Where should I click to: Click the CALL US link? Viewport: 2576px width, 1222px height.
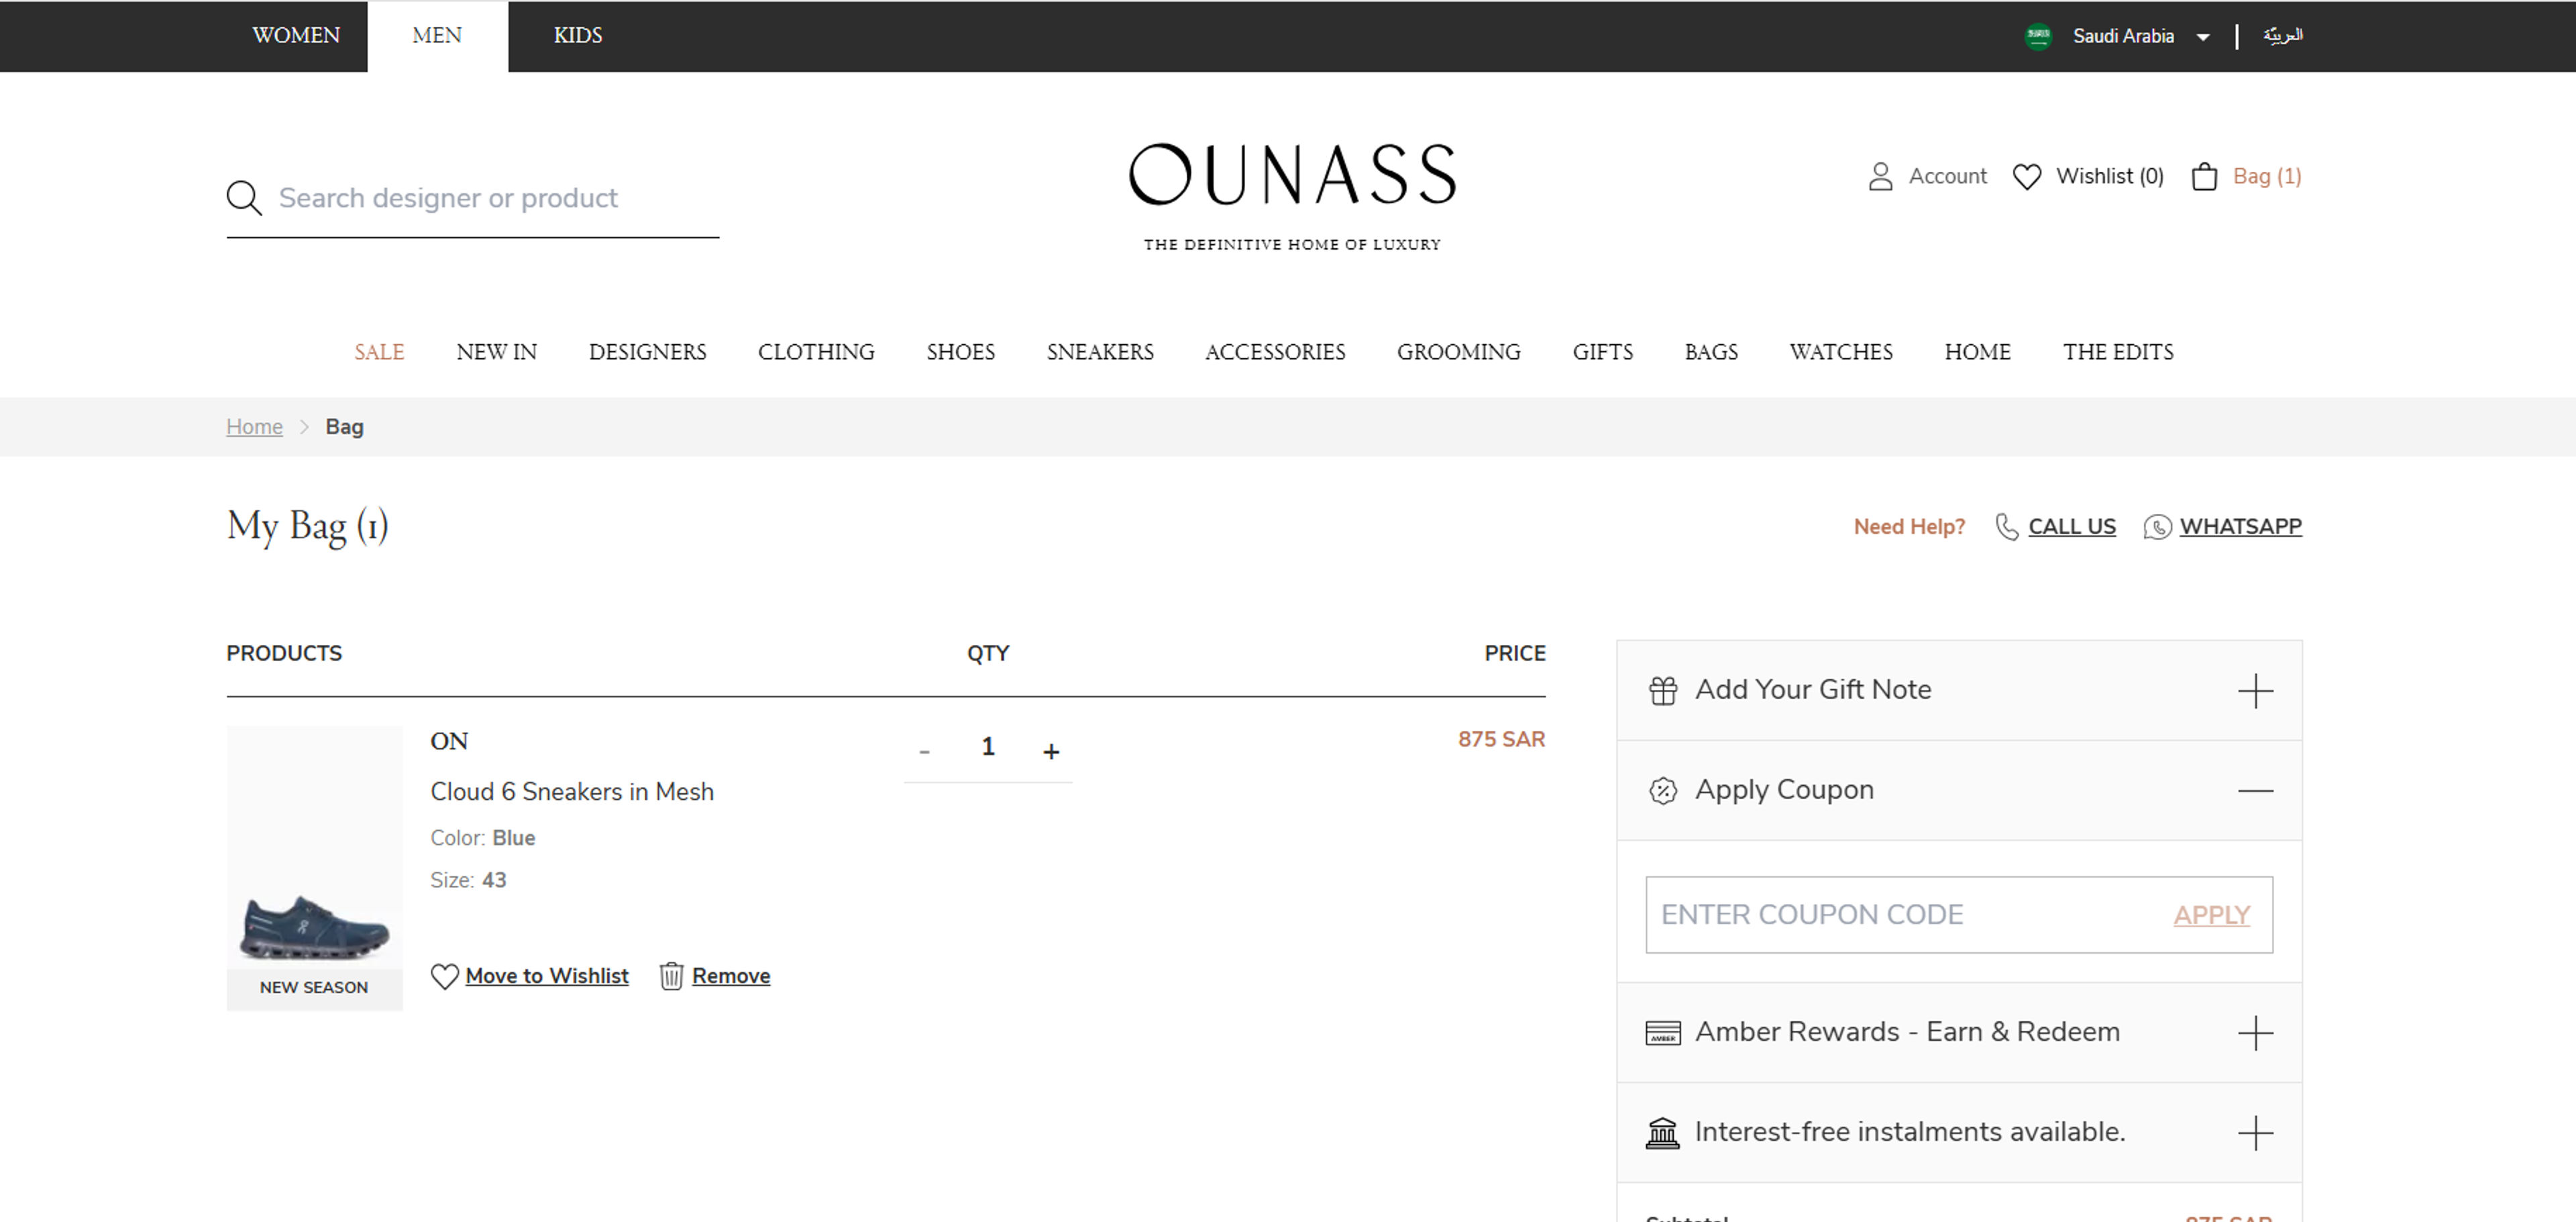click(2071, 527)
